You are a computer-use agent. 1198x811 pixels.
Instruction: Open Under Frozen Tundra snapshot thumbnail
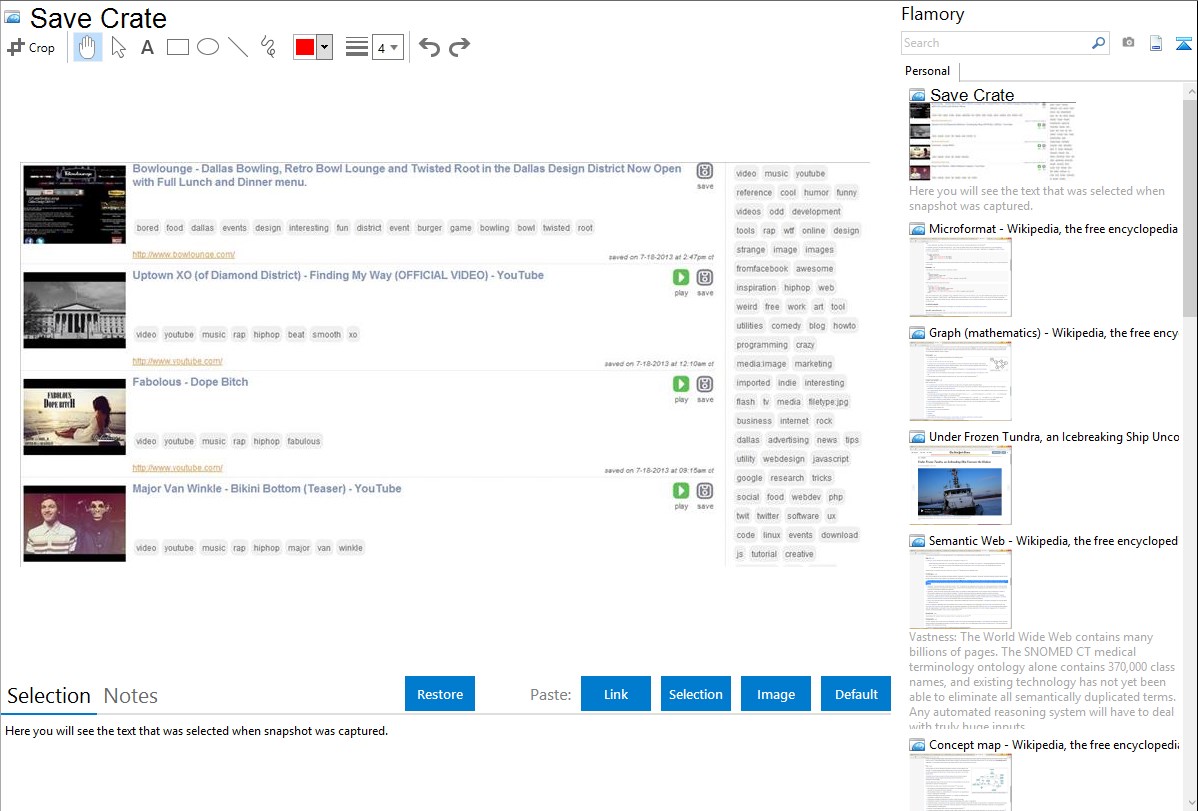click(960, 485)
